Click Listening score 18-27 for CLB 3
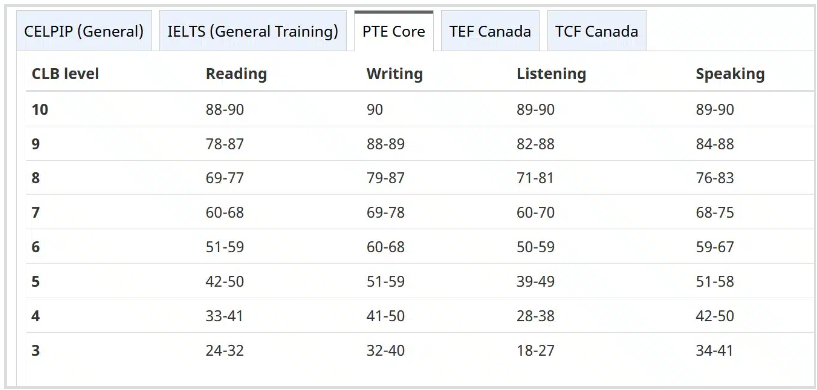The height and width of the screenshot is (390, 817). [536, 350]
